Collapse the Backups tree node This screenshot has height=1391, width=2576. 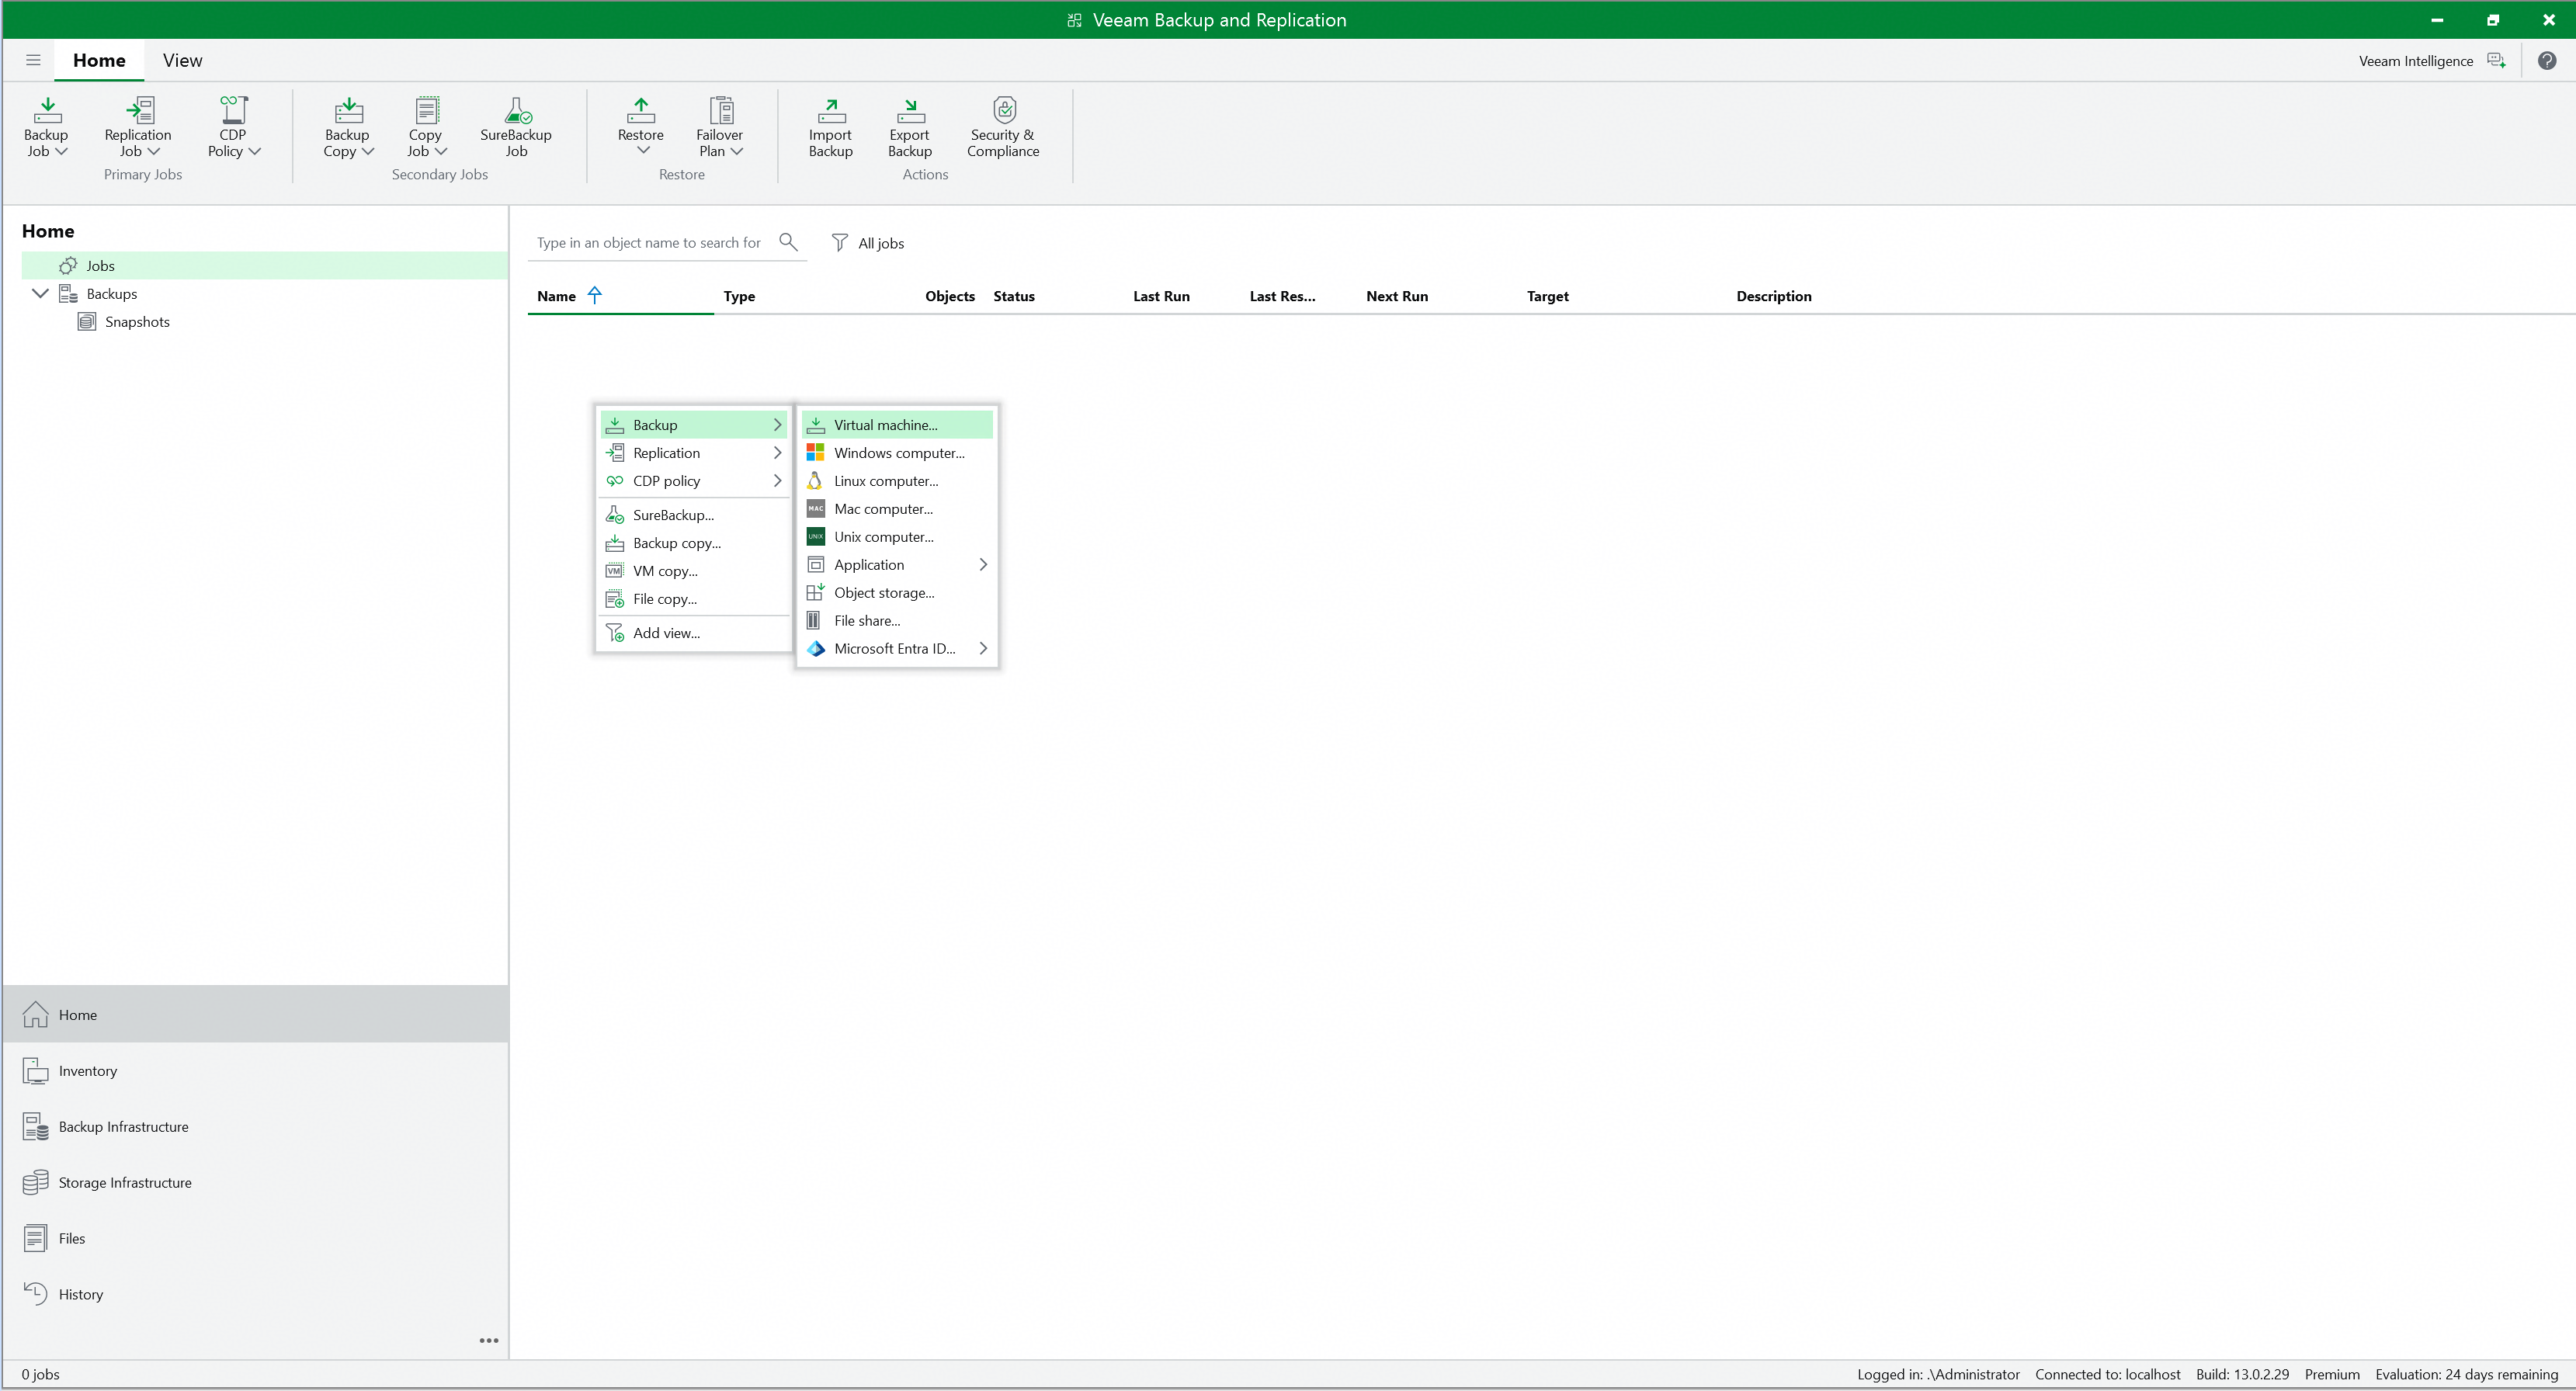coord(40,294)
